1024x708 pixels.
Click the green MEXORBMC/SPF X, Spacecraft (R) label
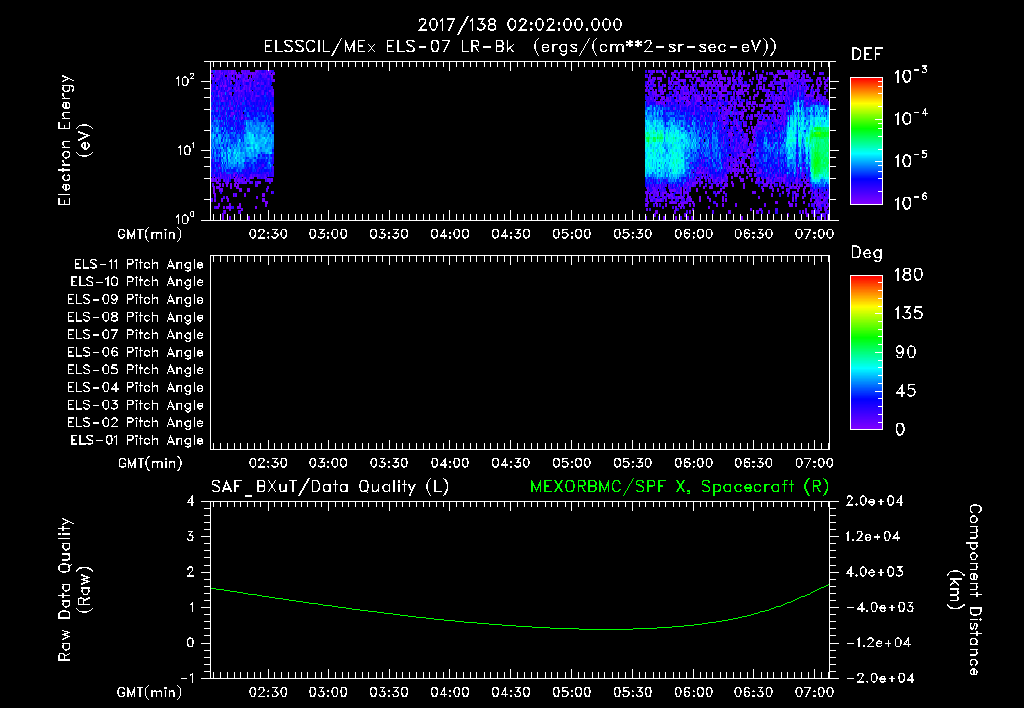click(x=679, y=487)
